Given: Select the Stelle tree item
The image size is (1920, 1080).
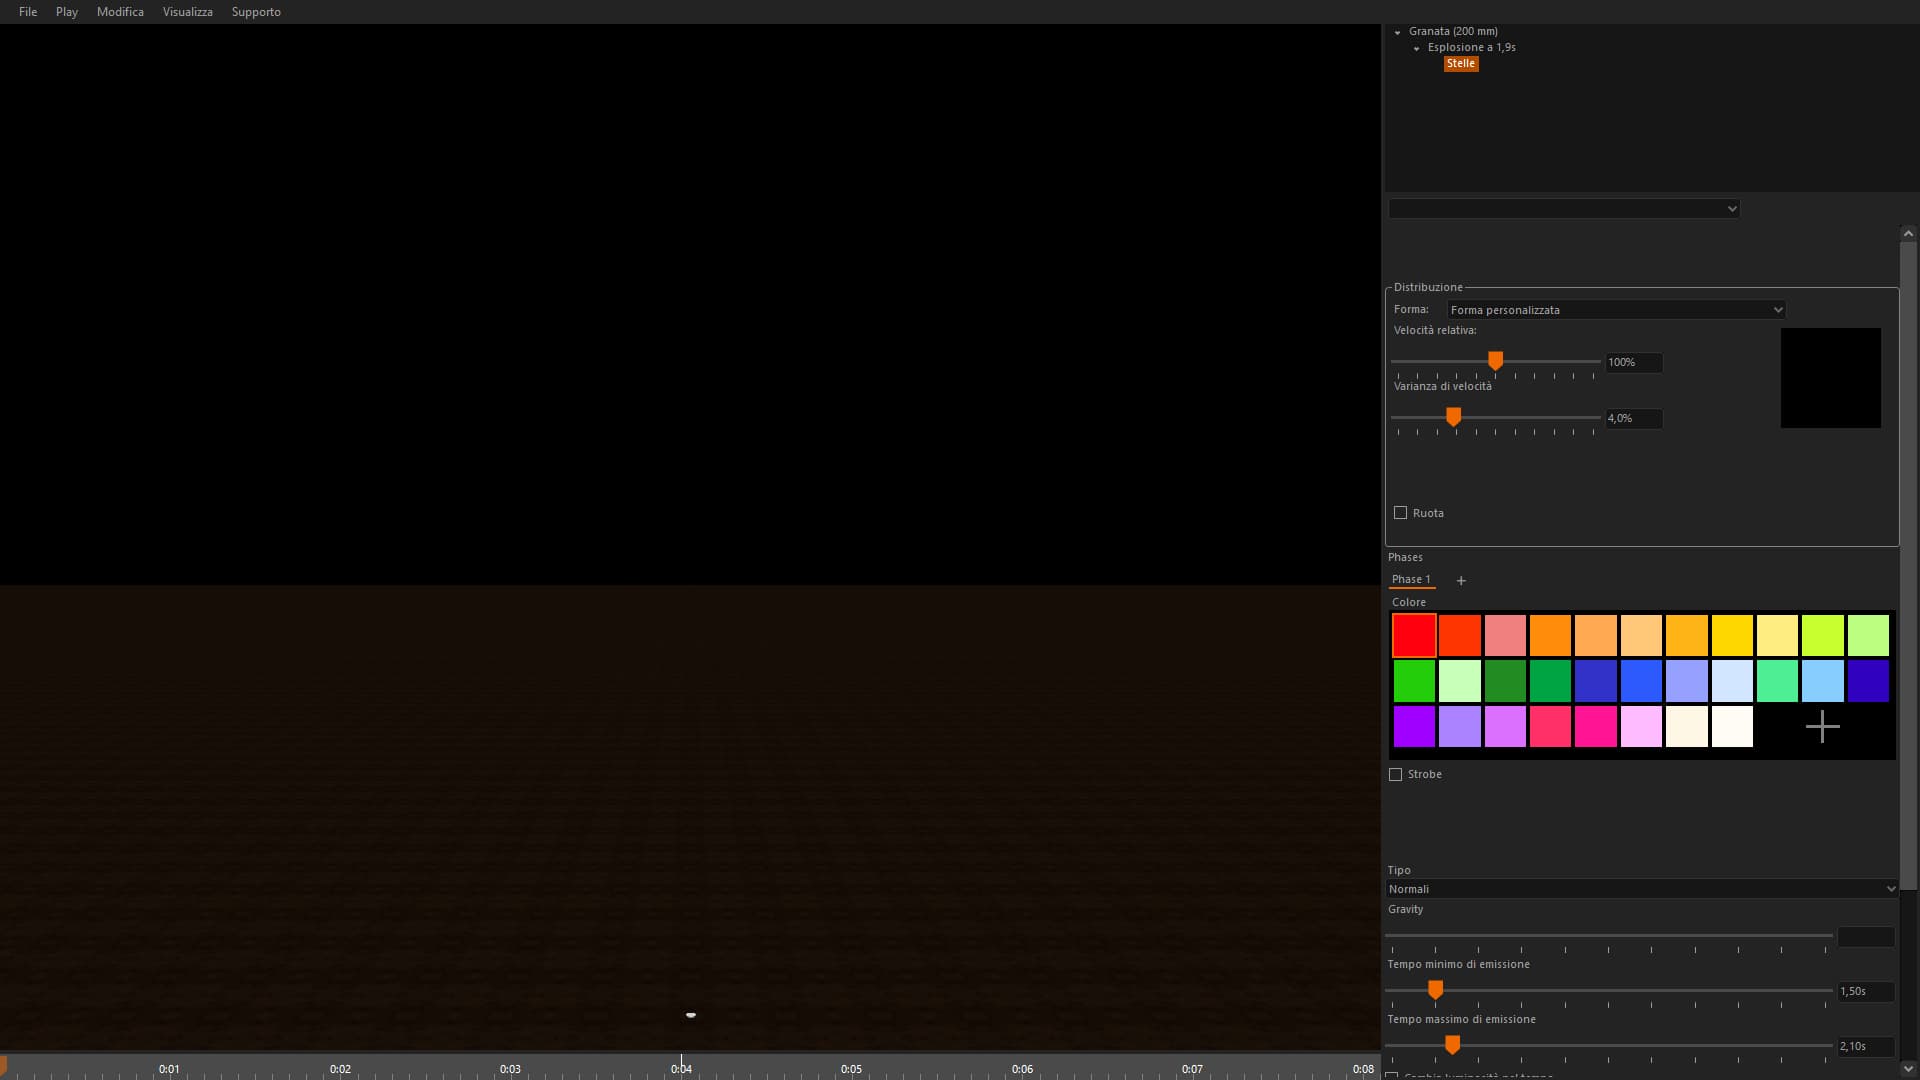Looking at the screenshot, I should point(1460,64).
